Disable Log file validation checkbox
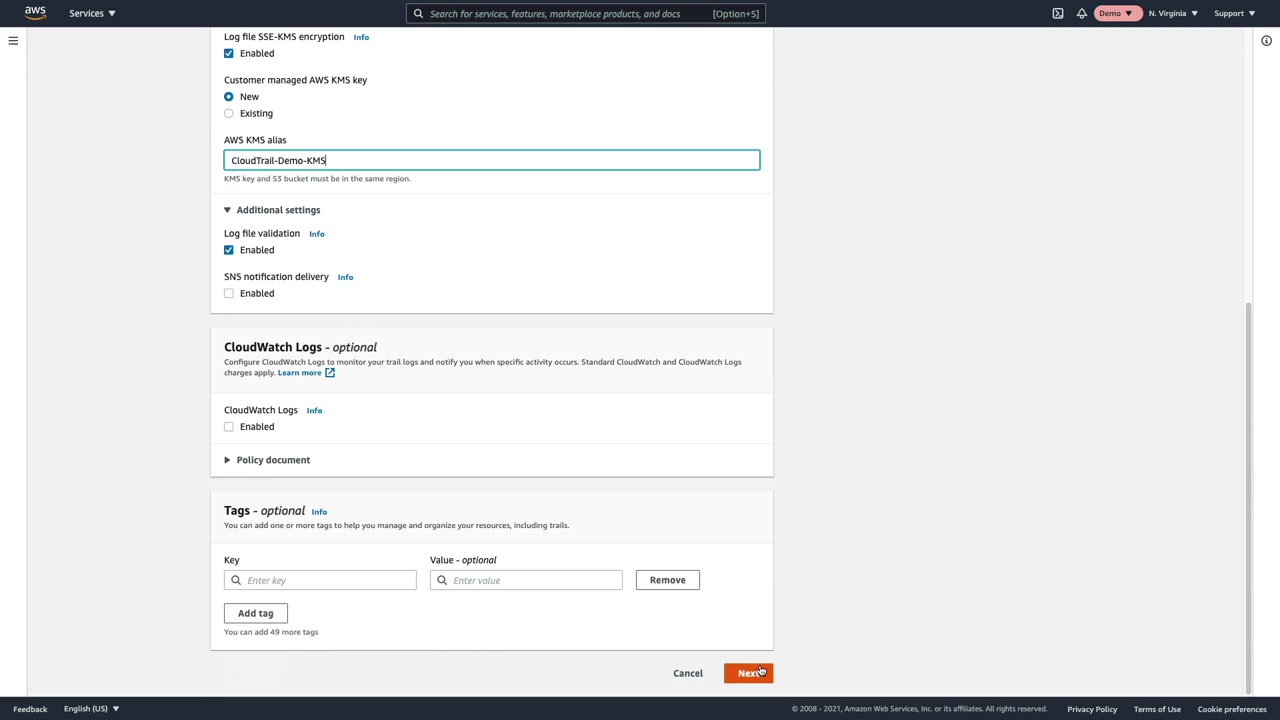1280x720 pixels. 229,250
